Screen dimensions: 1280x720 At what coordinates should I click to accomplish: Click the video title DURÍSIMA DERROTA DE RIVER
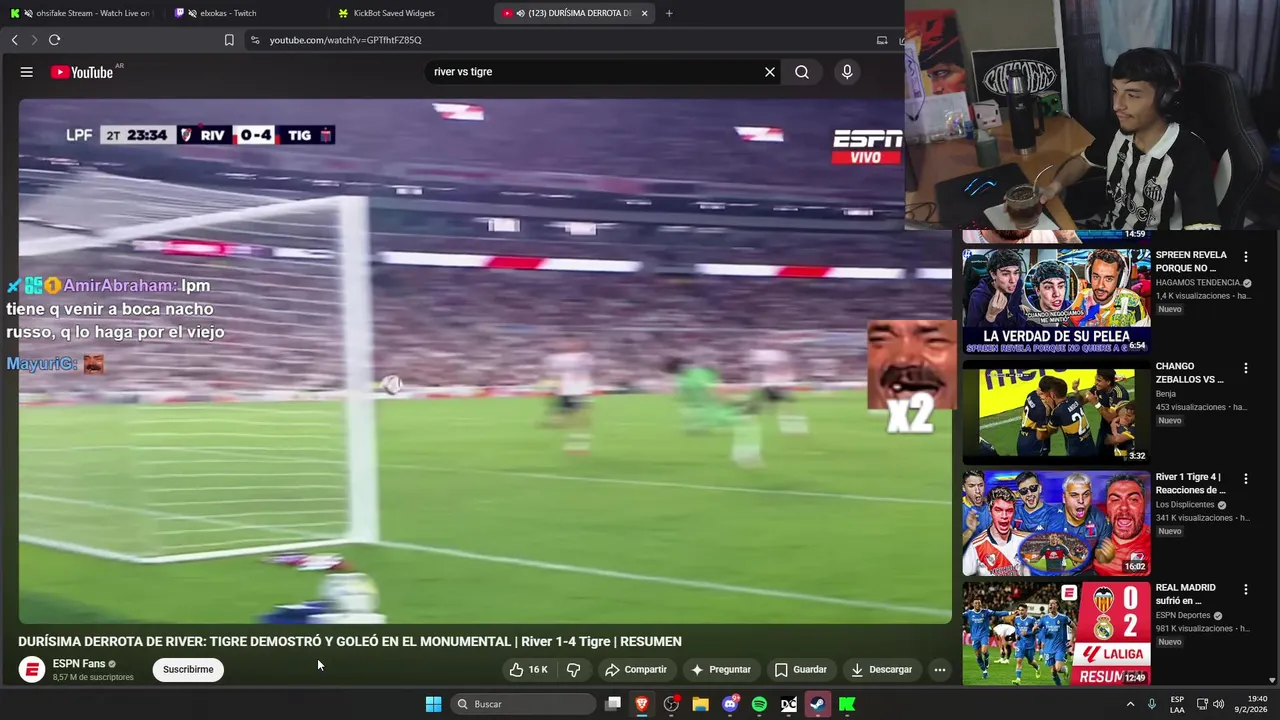[350, 641]
